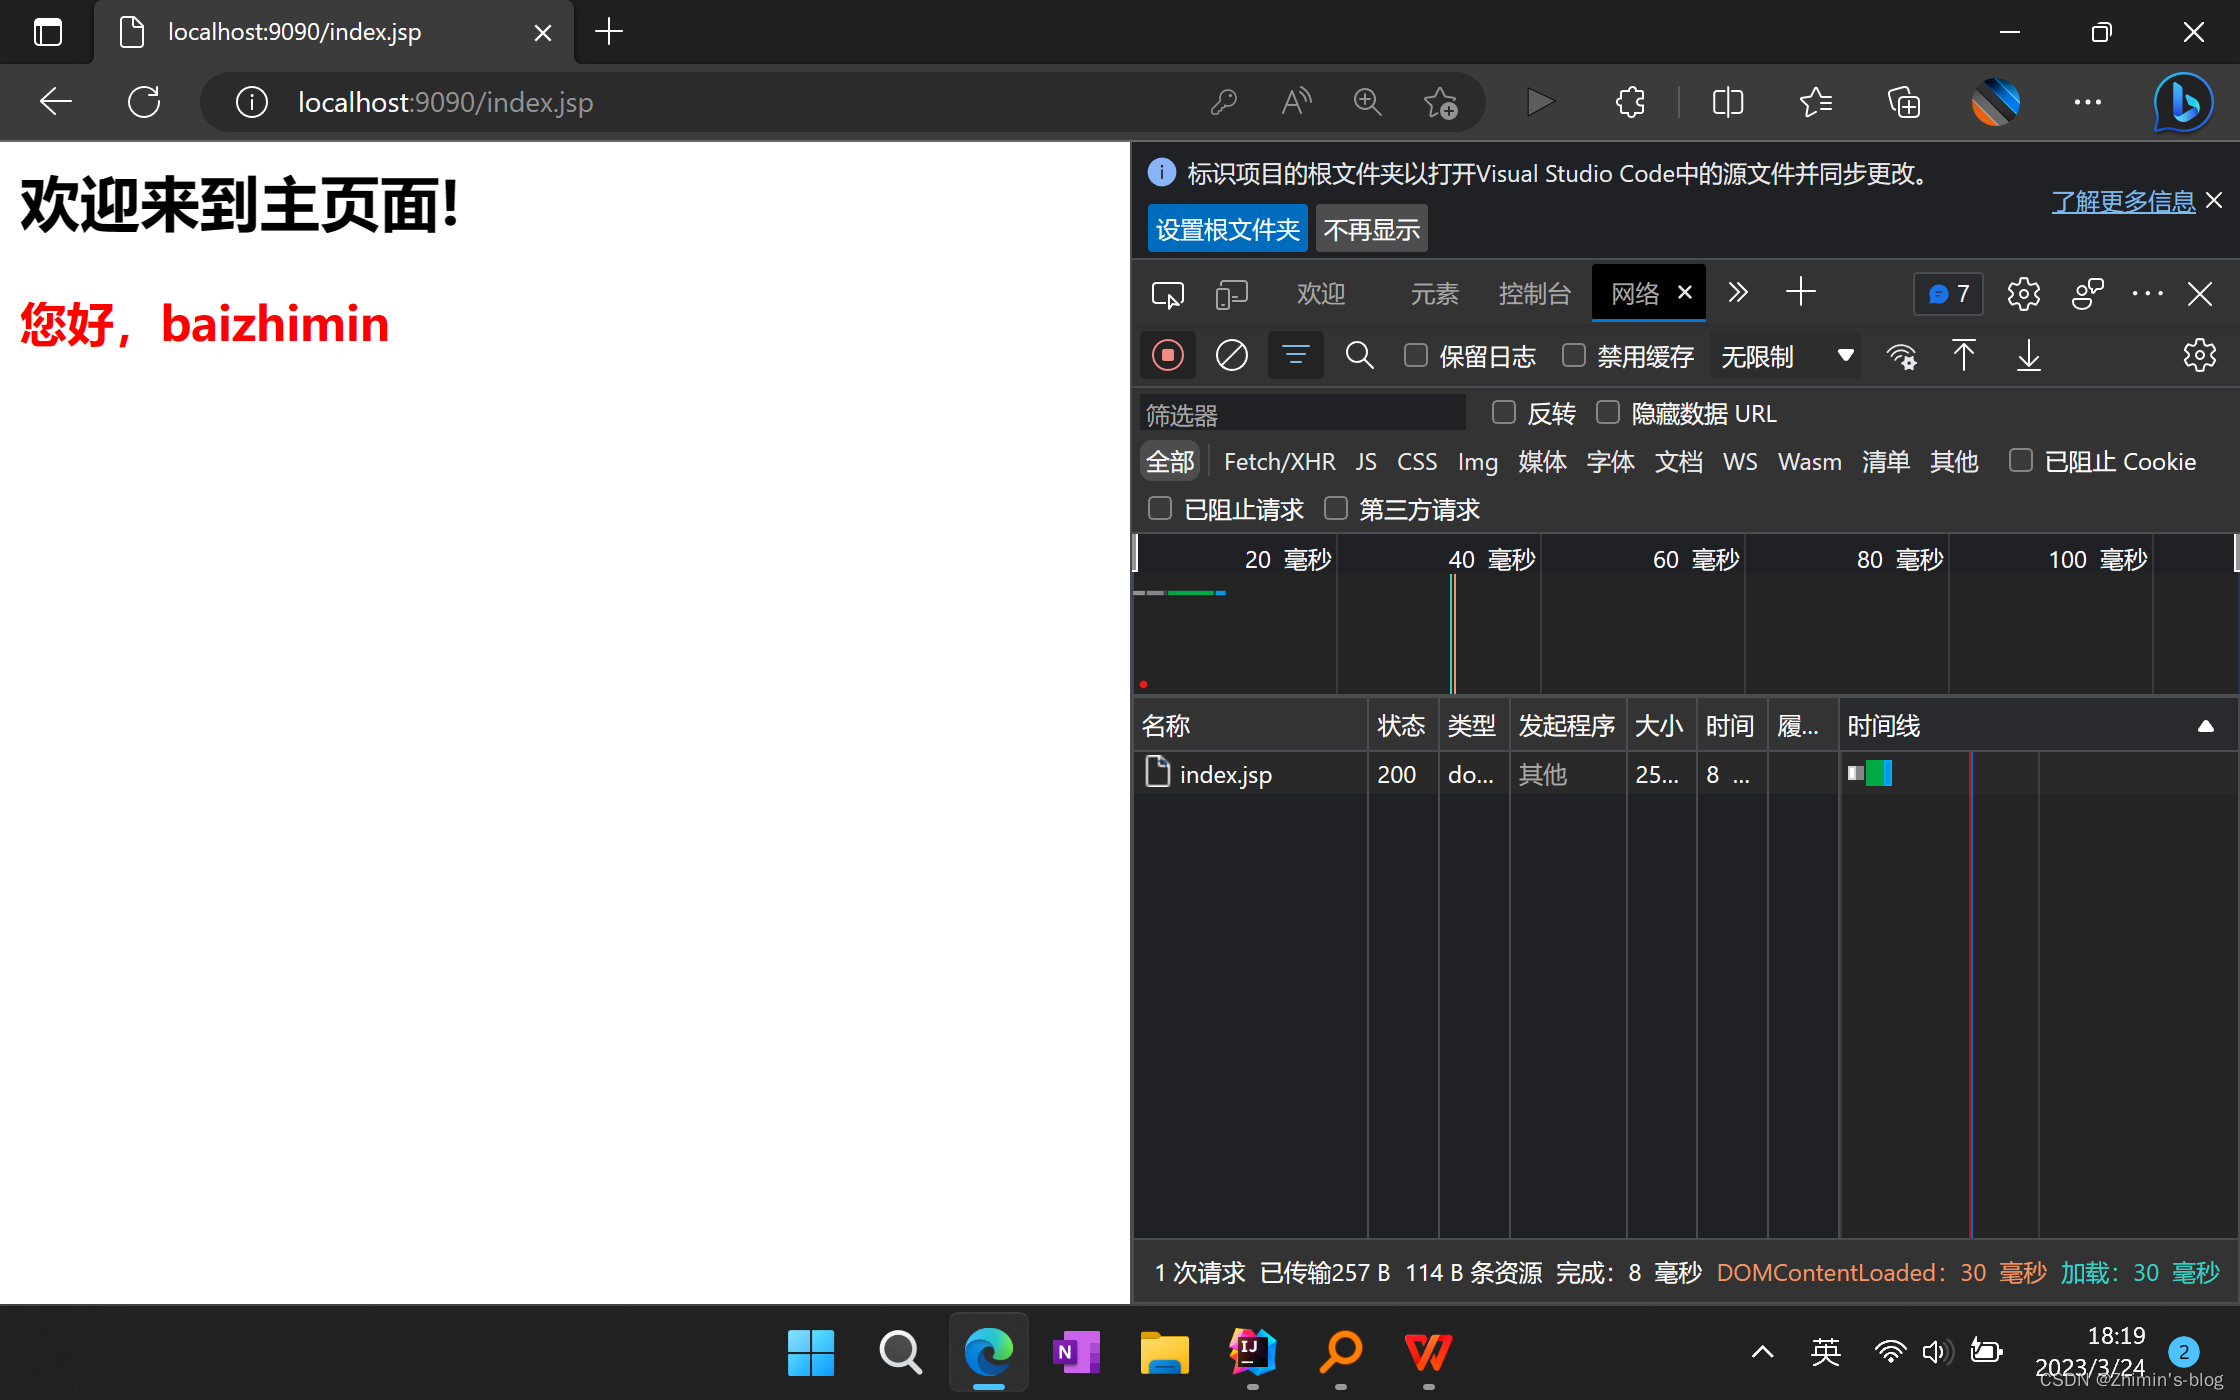Switch to the 控制台 tab

click(x=1534, y=294)
